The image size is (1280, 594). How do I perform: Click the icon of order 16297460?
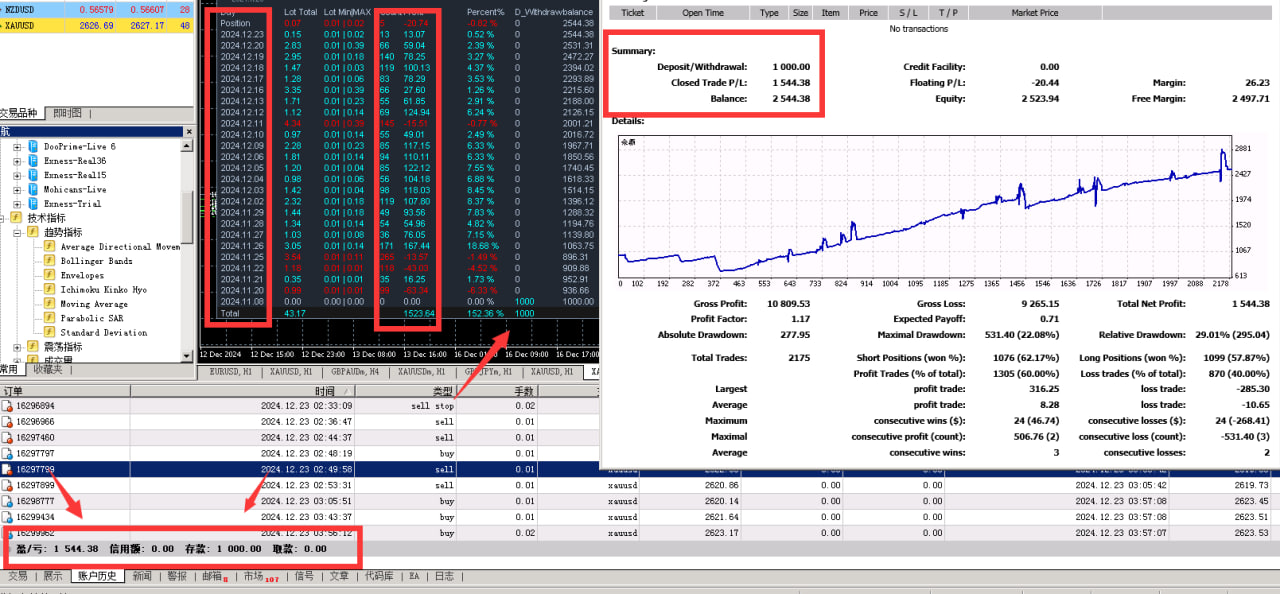tap(7, 437)
